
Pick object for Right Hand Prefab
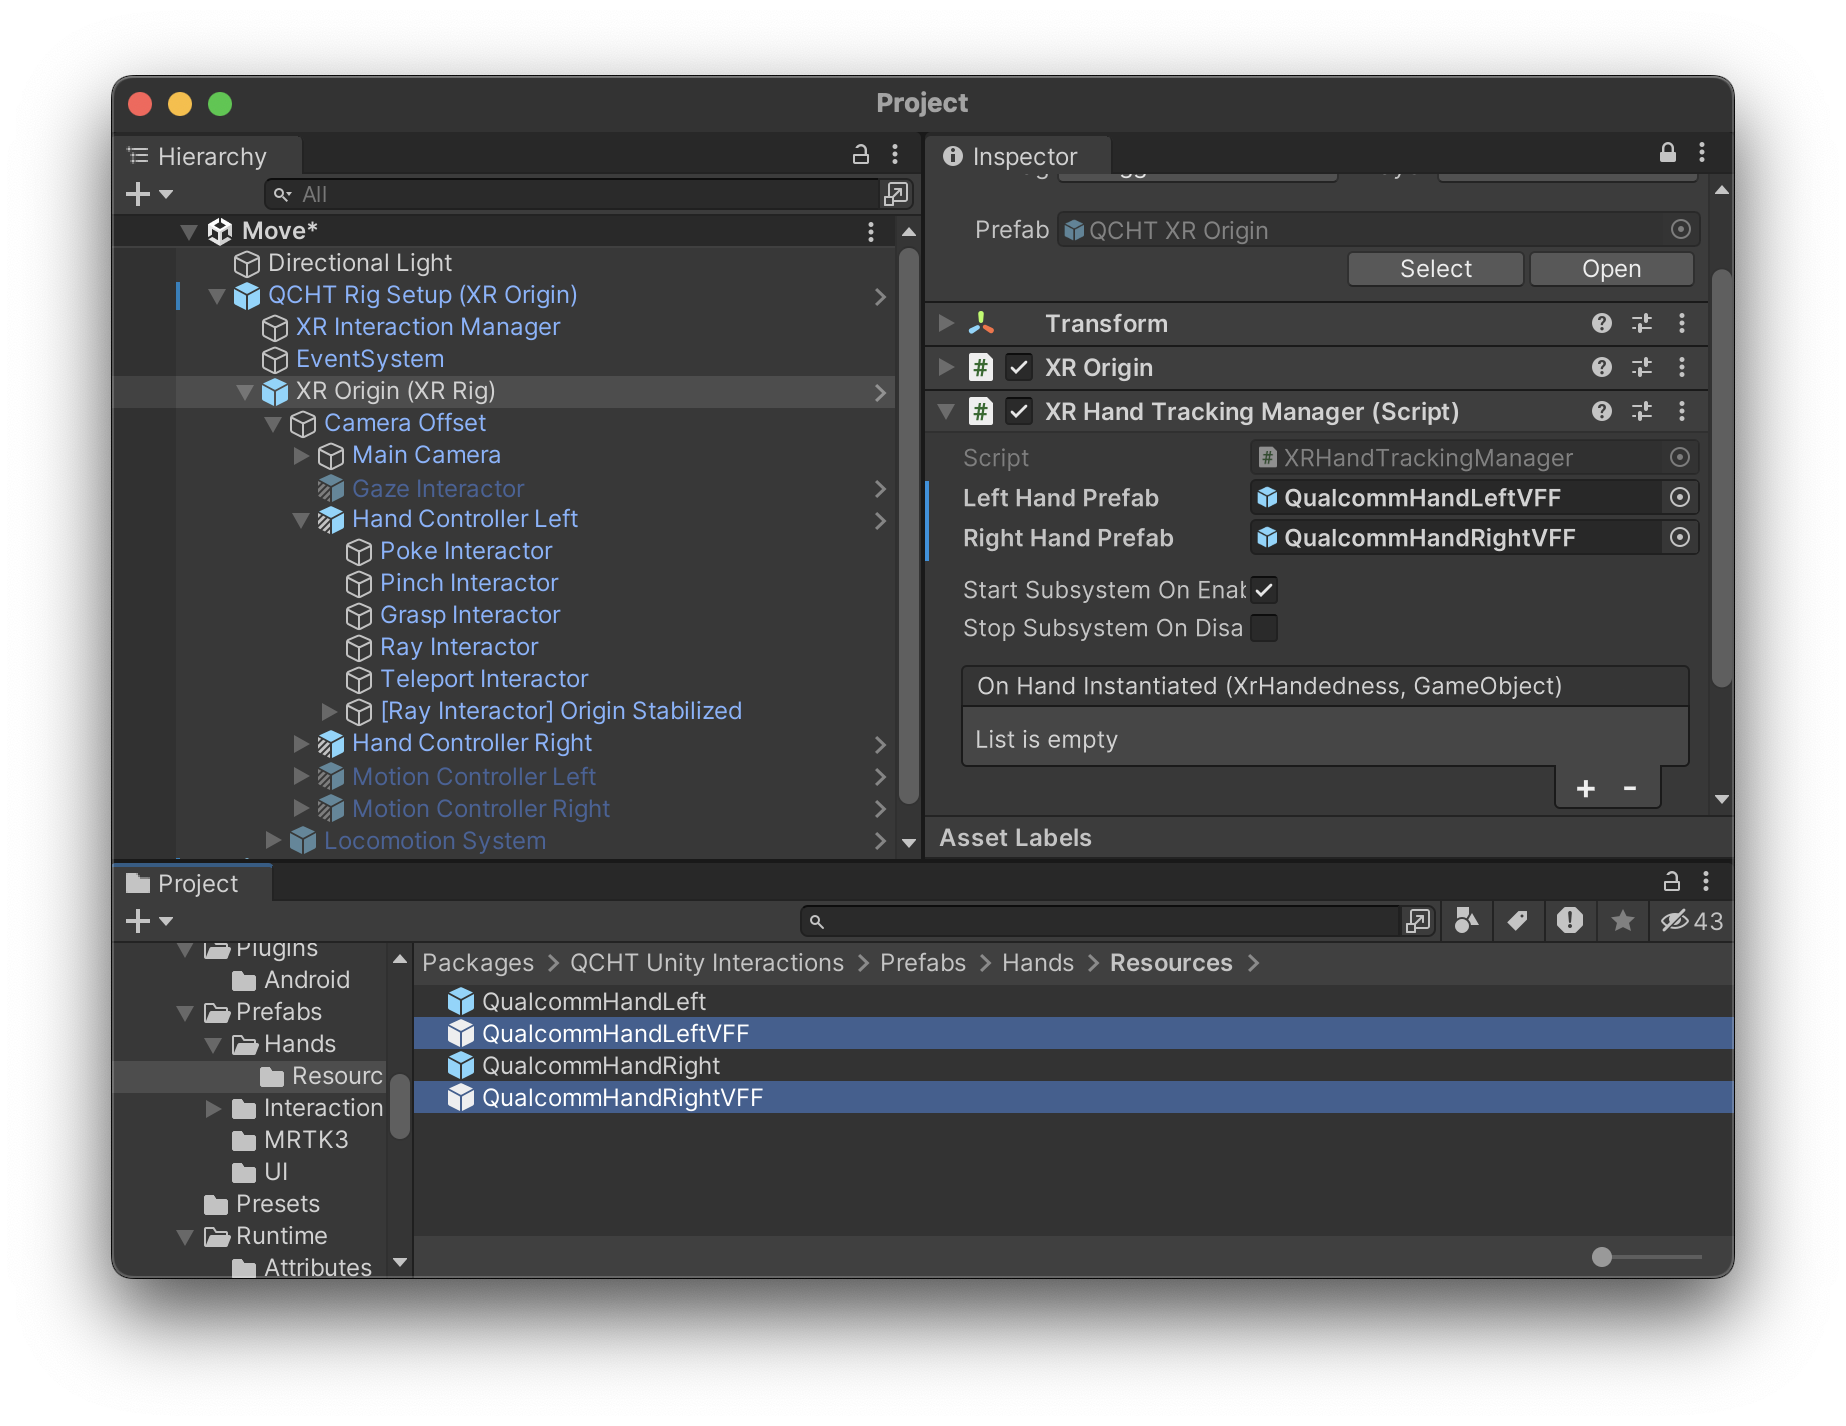pos(1680,537)
